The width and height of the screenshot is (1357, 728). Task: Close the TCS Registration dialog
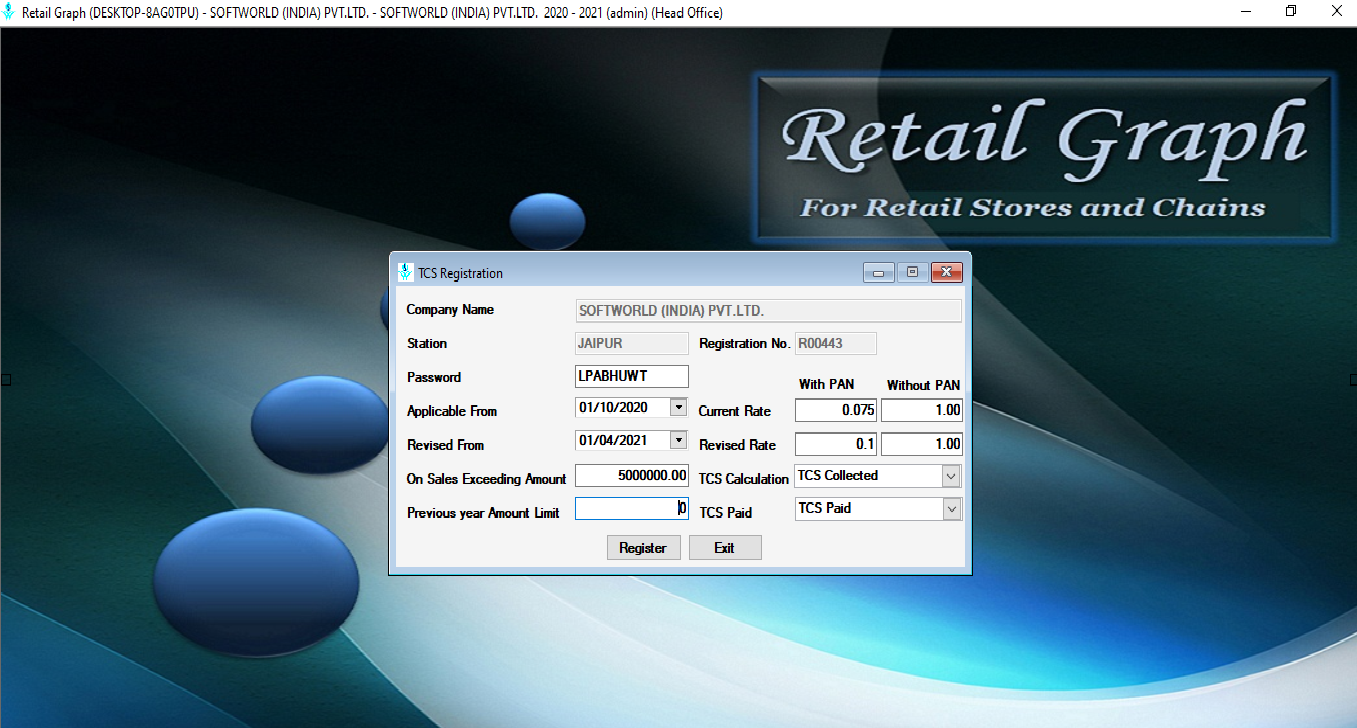(947, 273)
